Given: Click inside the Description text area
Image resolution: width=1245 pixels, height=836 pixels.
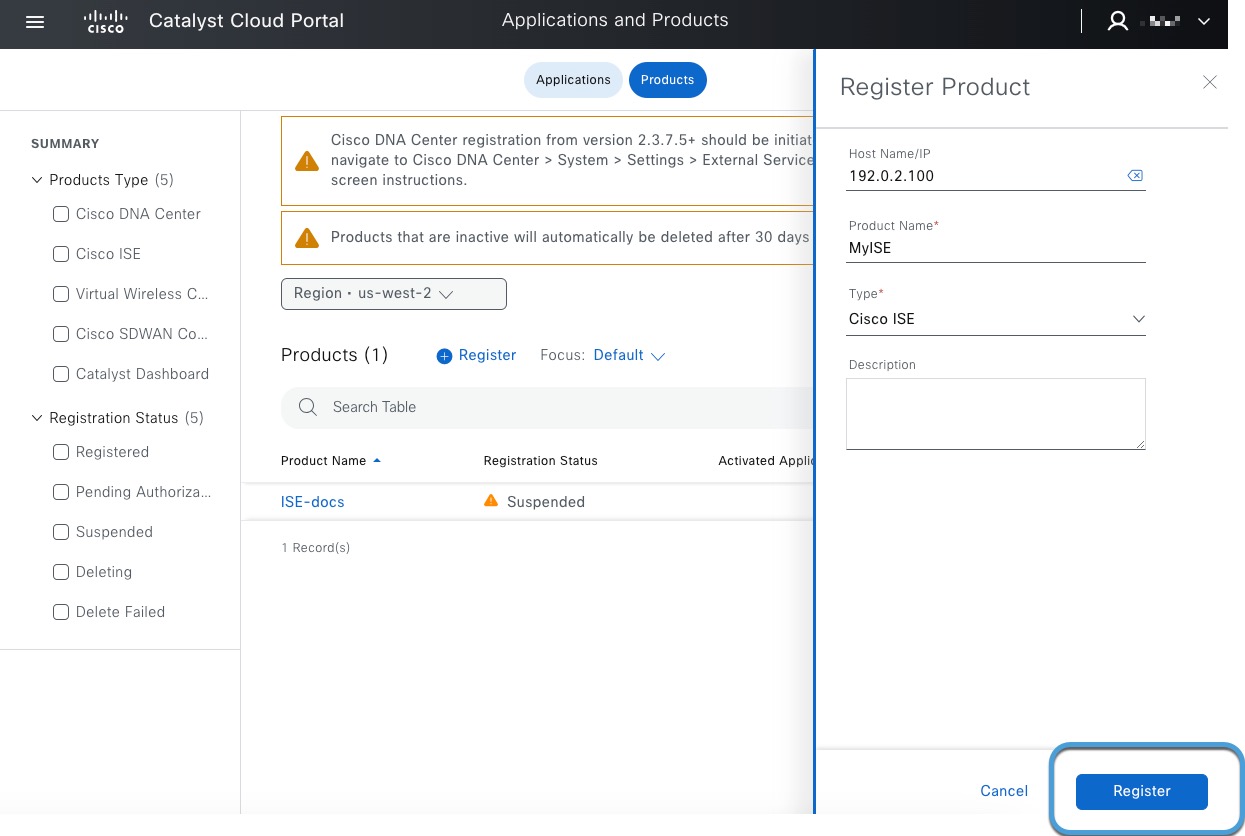Looking at the screenshot, I should [995, 413].
